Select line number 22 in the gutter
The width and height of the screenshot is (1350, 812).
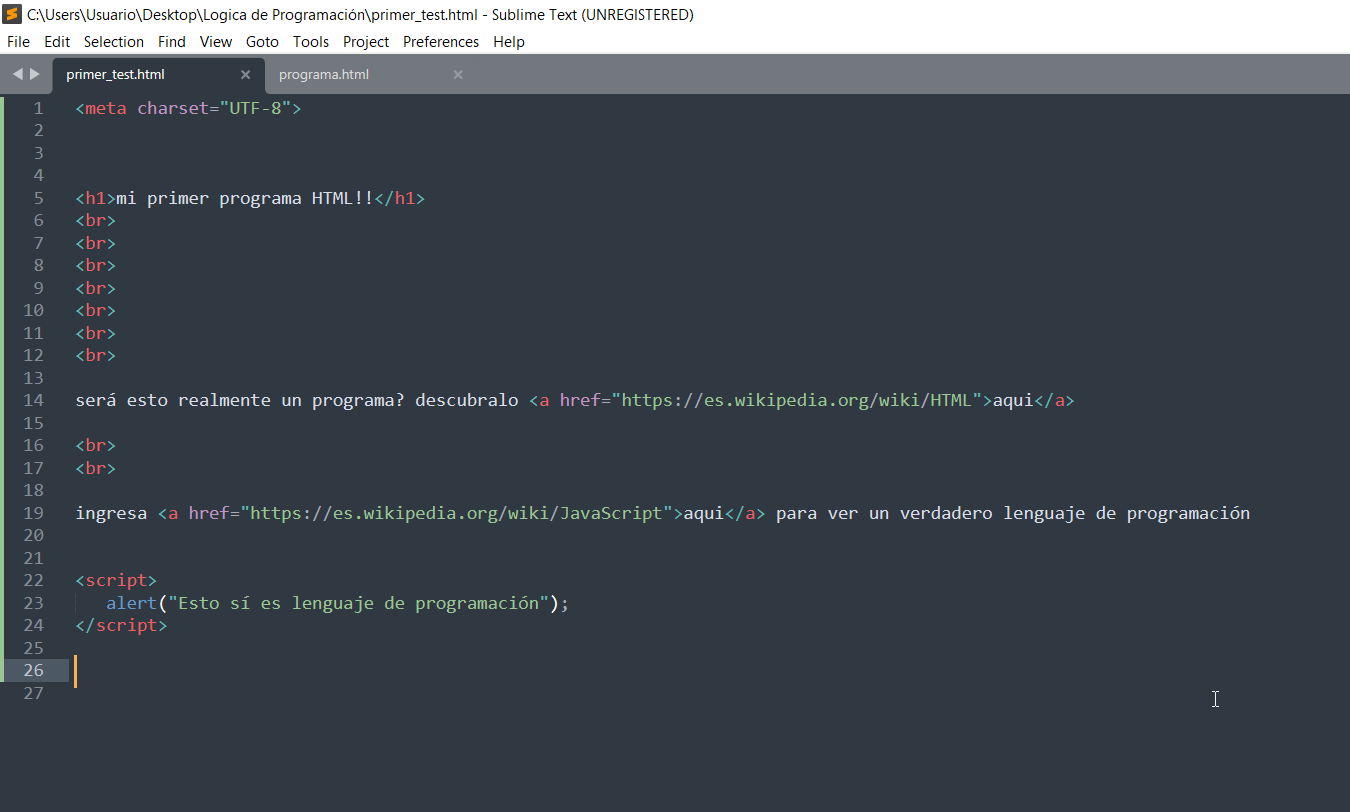(x=33, y=580)
